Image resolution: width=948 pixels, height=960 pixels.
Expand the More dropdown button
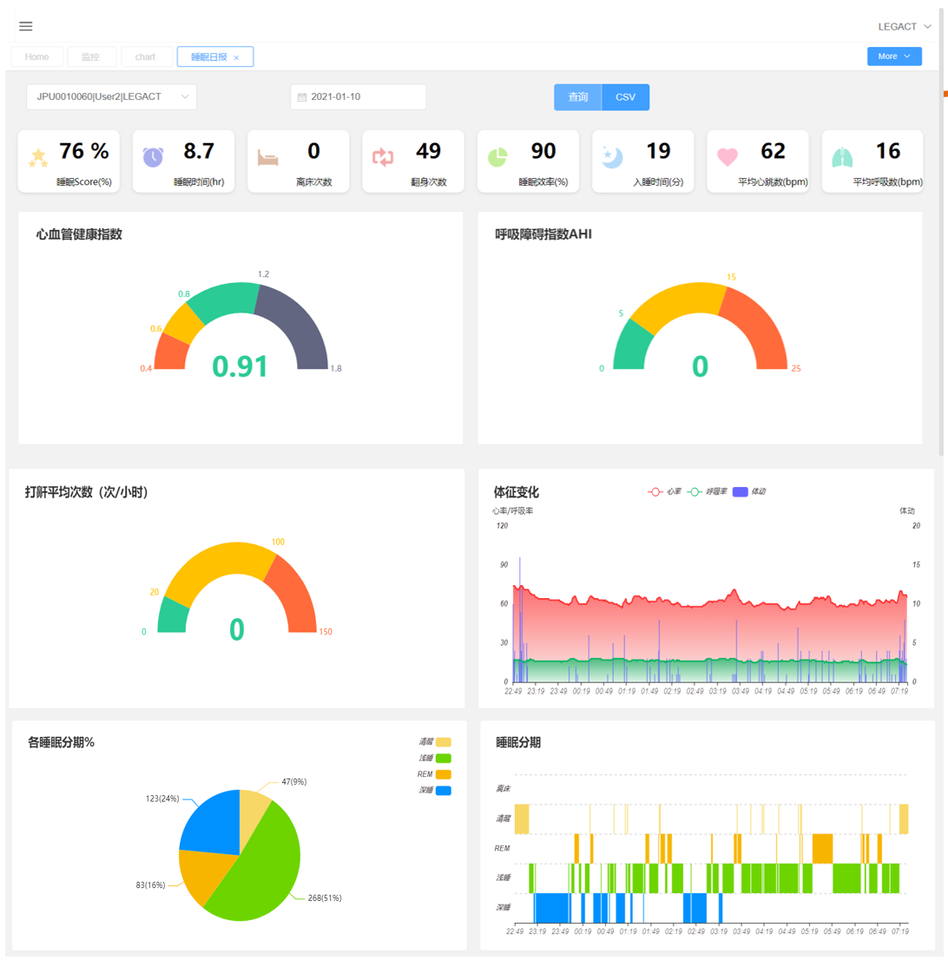coord(894,57)
